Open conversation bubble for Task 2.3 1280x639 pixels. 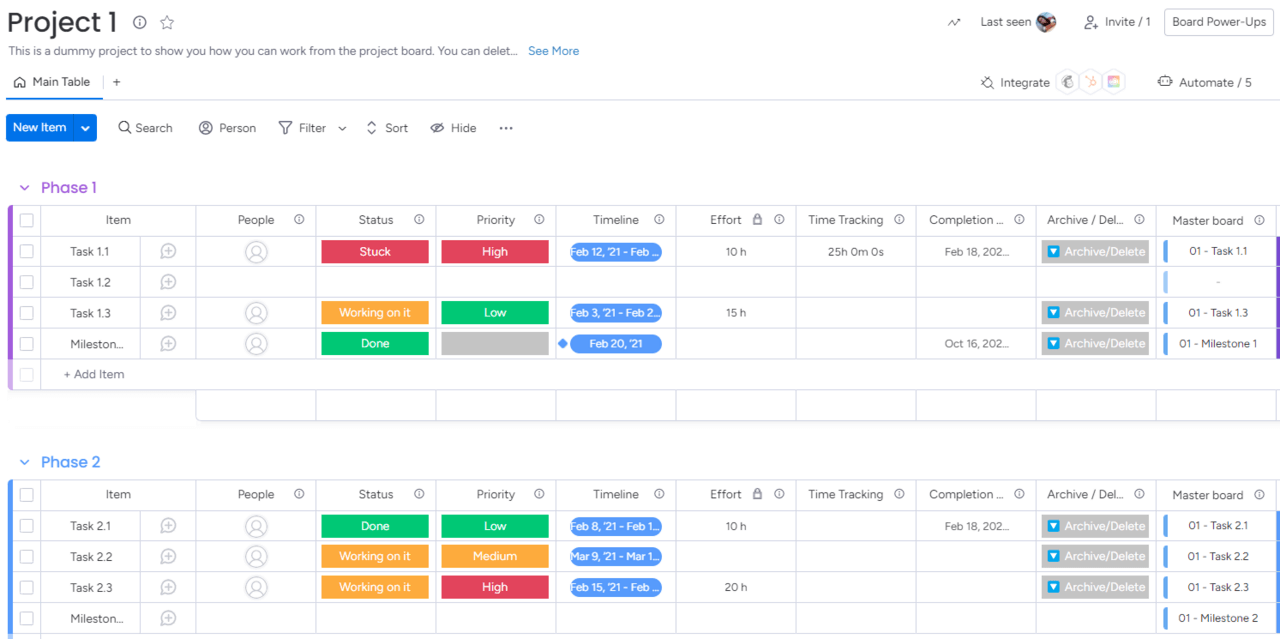[168, 587]
